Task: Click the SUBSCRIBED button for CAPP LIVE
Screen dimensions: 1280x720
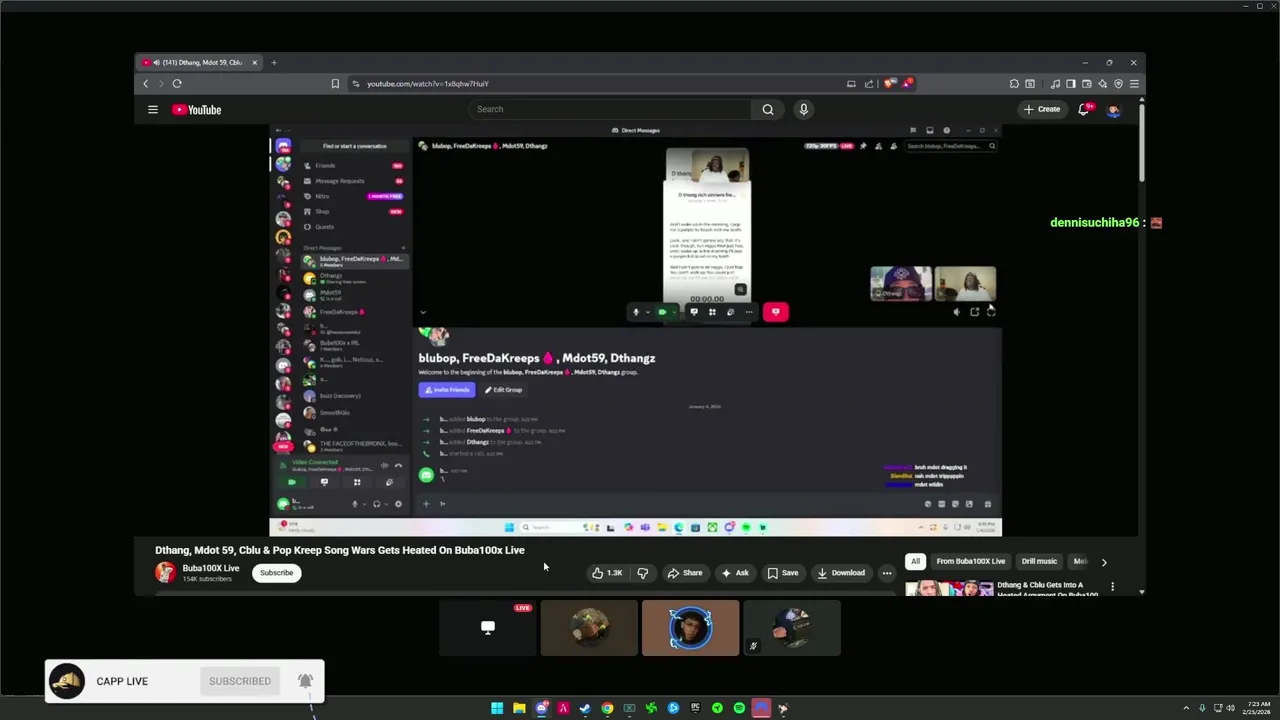Action: click(240, 682)
